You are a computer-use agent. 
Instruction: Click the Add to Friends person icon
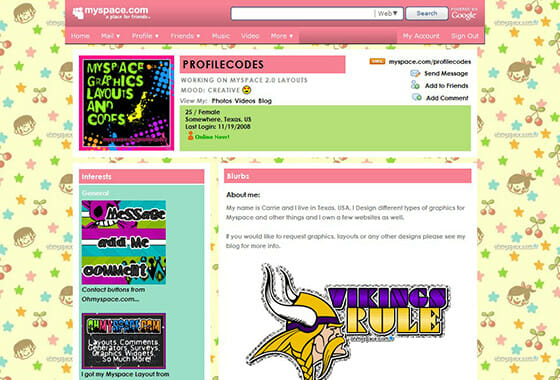tap(415, 85)
